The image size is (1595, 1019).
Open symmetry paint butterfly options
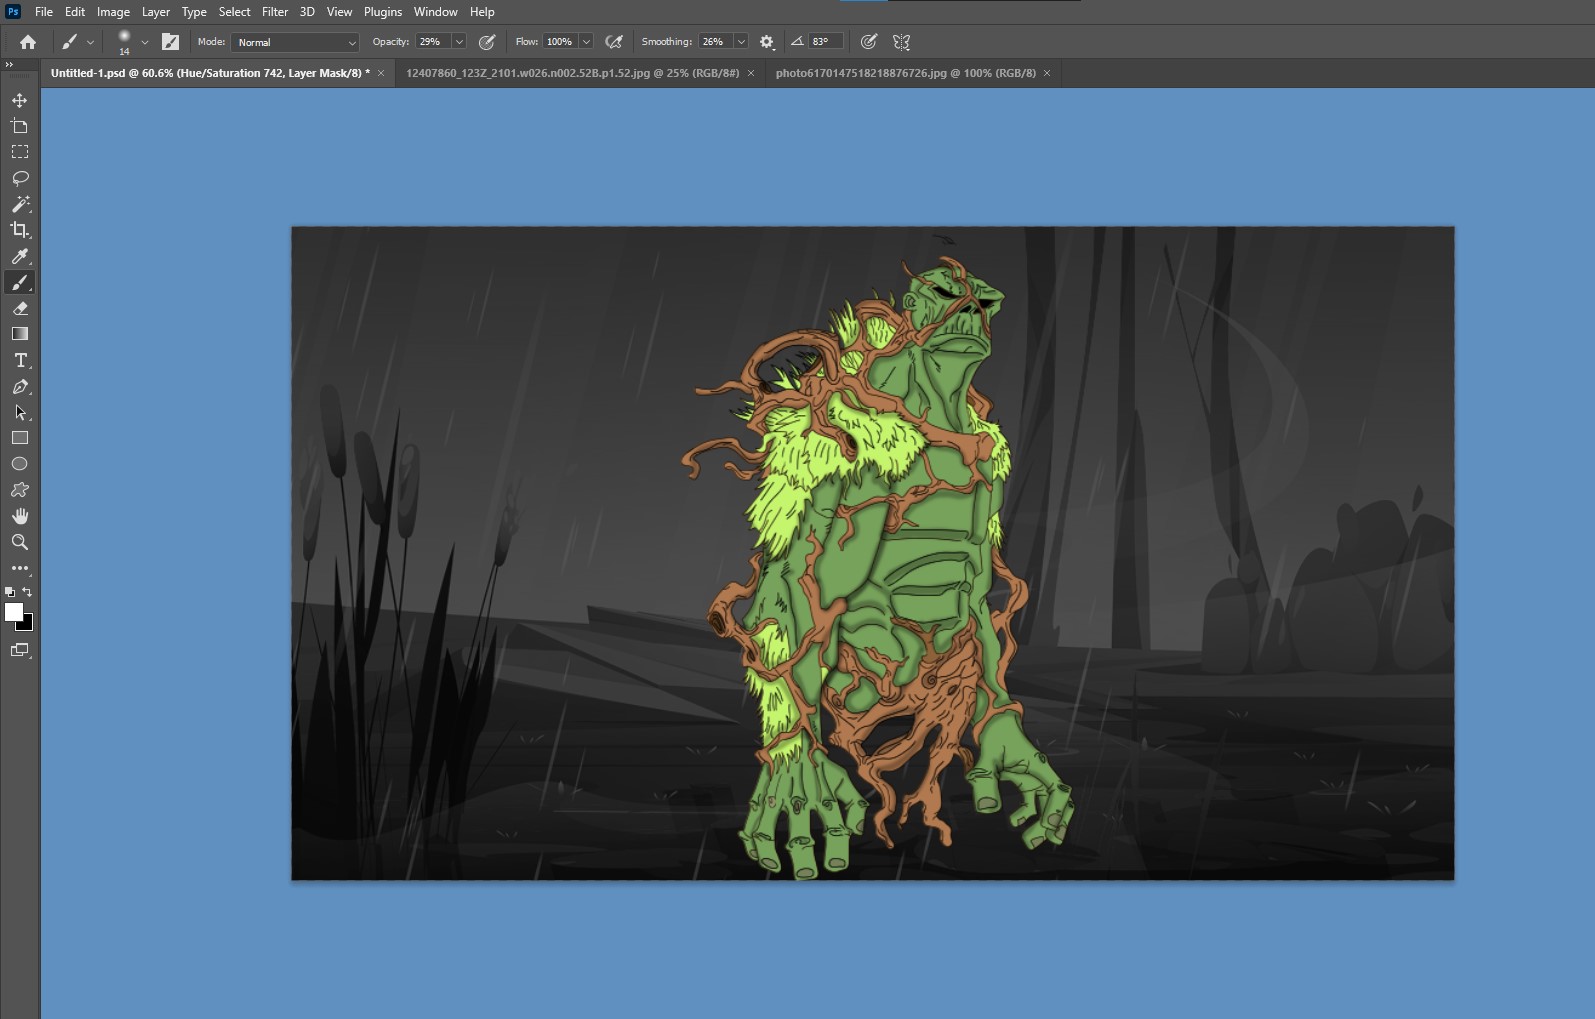pos(901,42)
